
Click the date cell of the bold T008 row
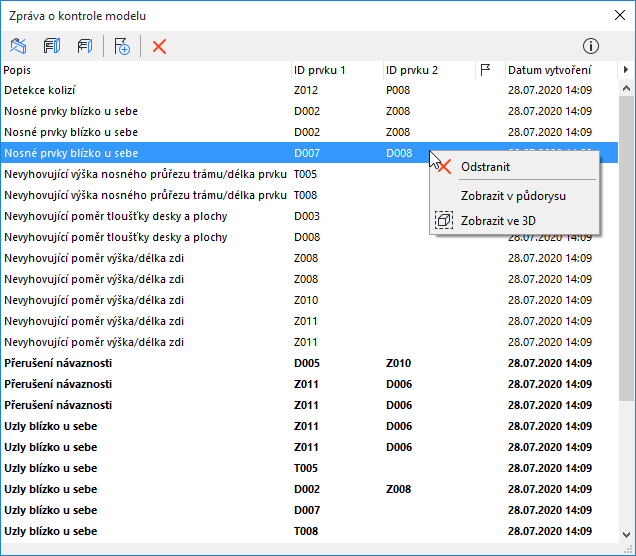550,531
